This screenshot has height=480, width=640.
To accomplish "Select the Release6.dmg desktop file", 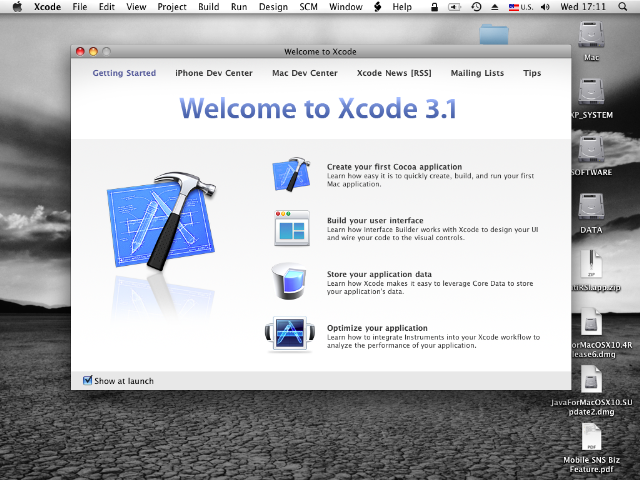I will (x=591, y=322).
